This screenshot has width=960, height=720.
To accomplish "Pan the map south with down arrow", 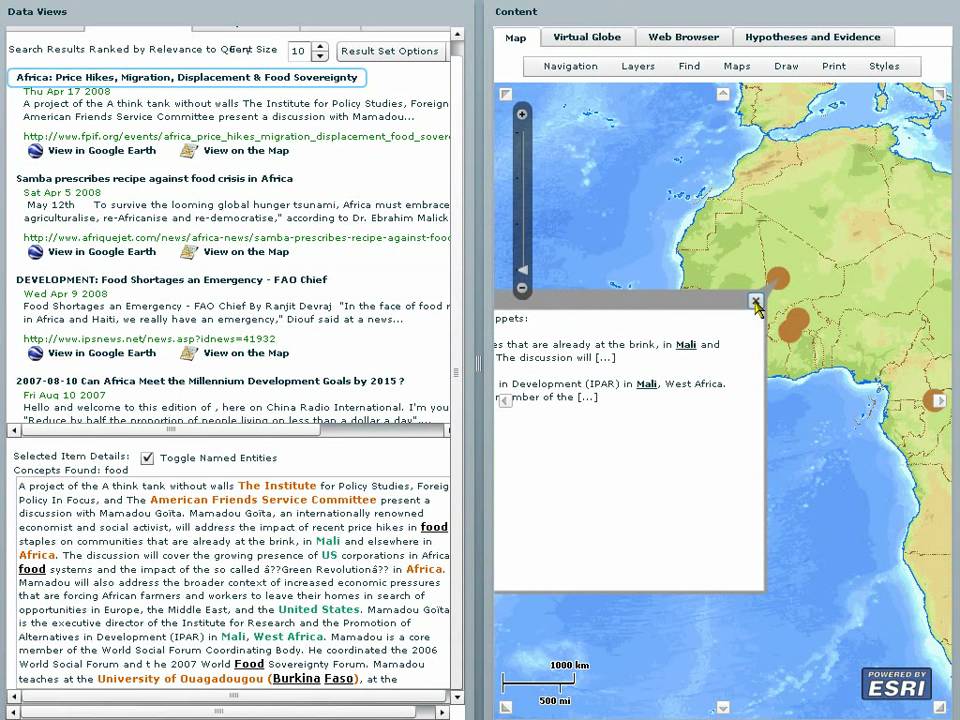I will tap(723, 708).
